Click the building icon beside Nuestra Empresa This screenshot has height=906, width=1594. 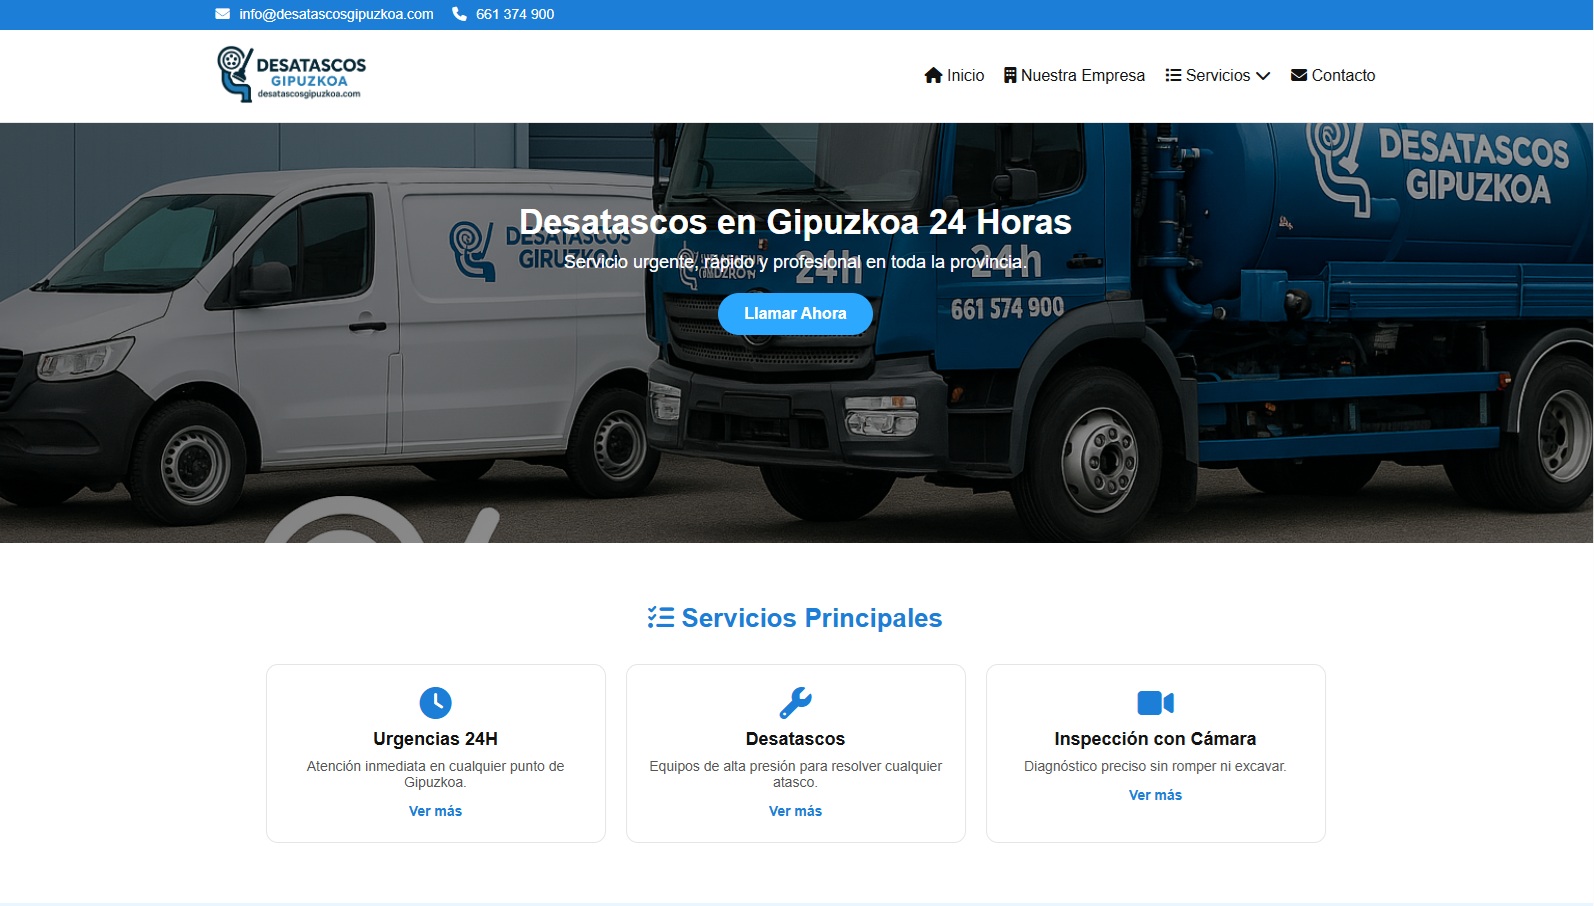(x=1010, y=75)
